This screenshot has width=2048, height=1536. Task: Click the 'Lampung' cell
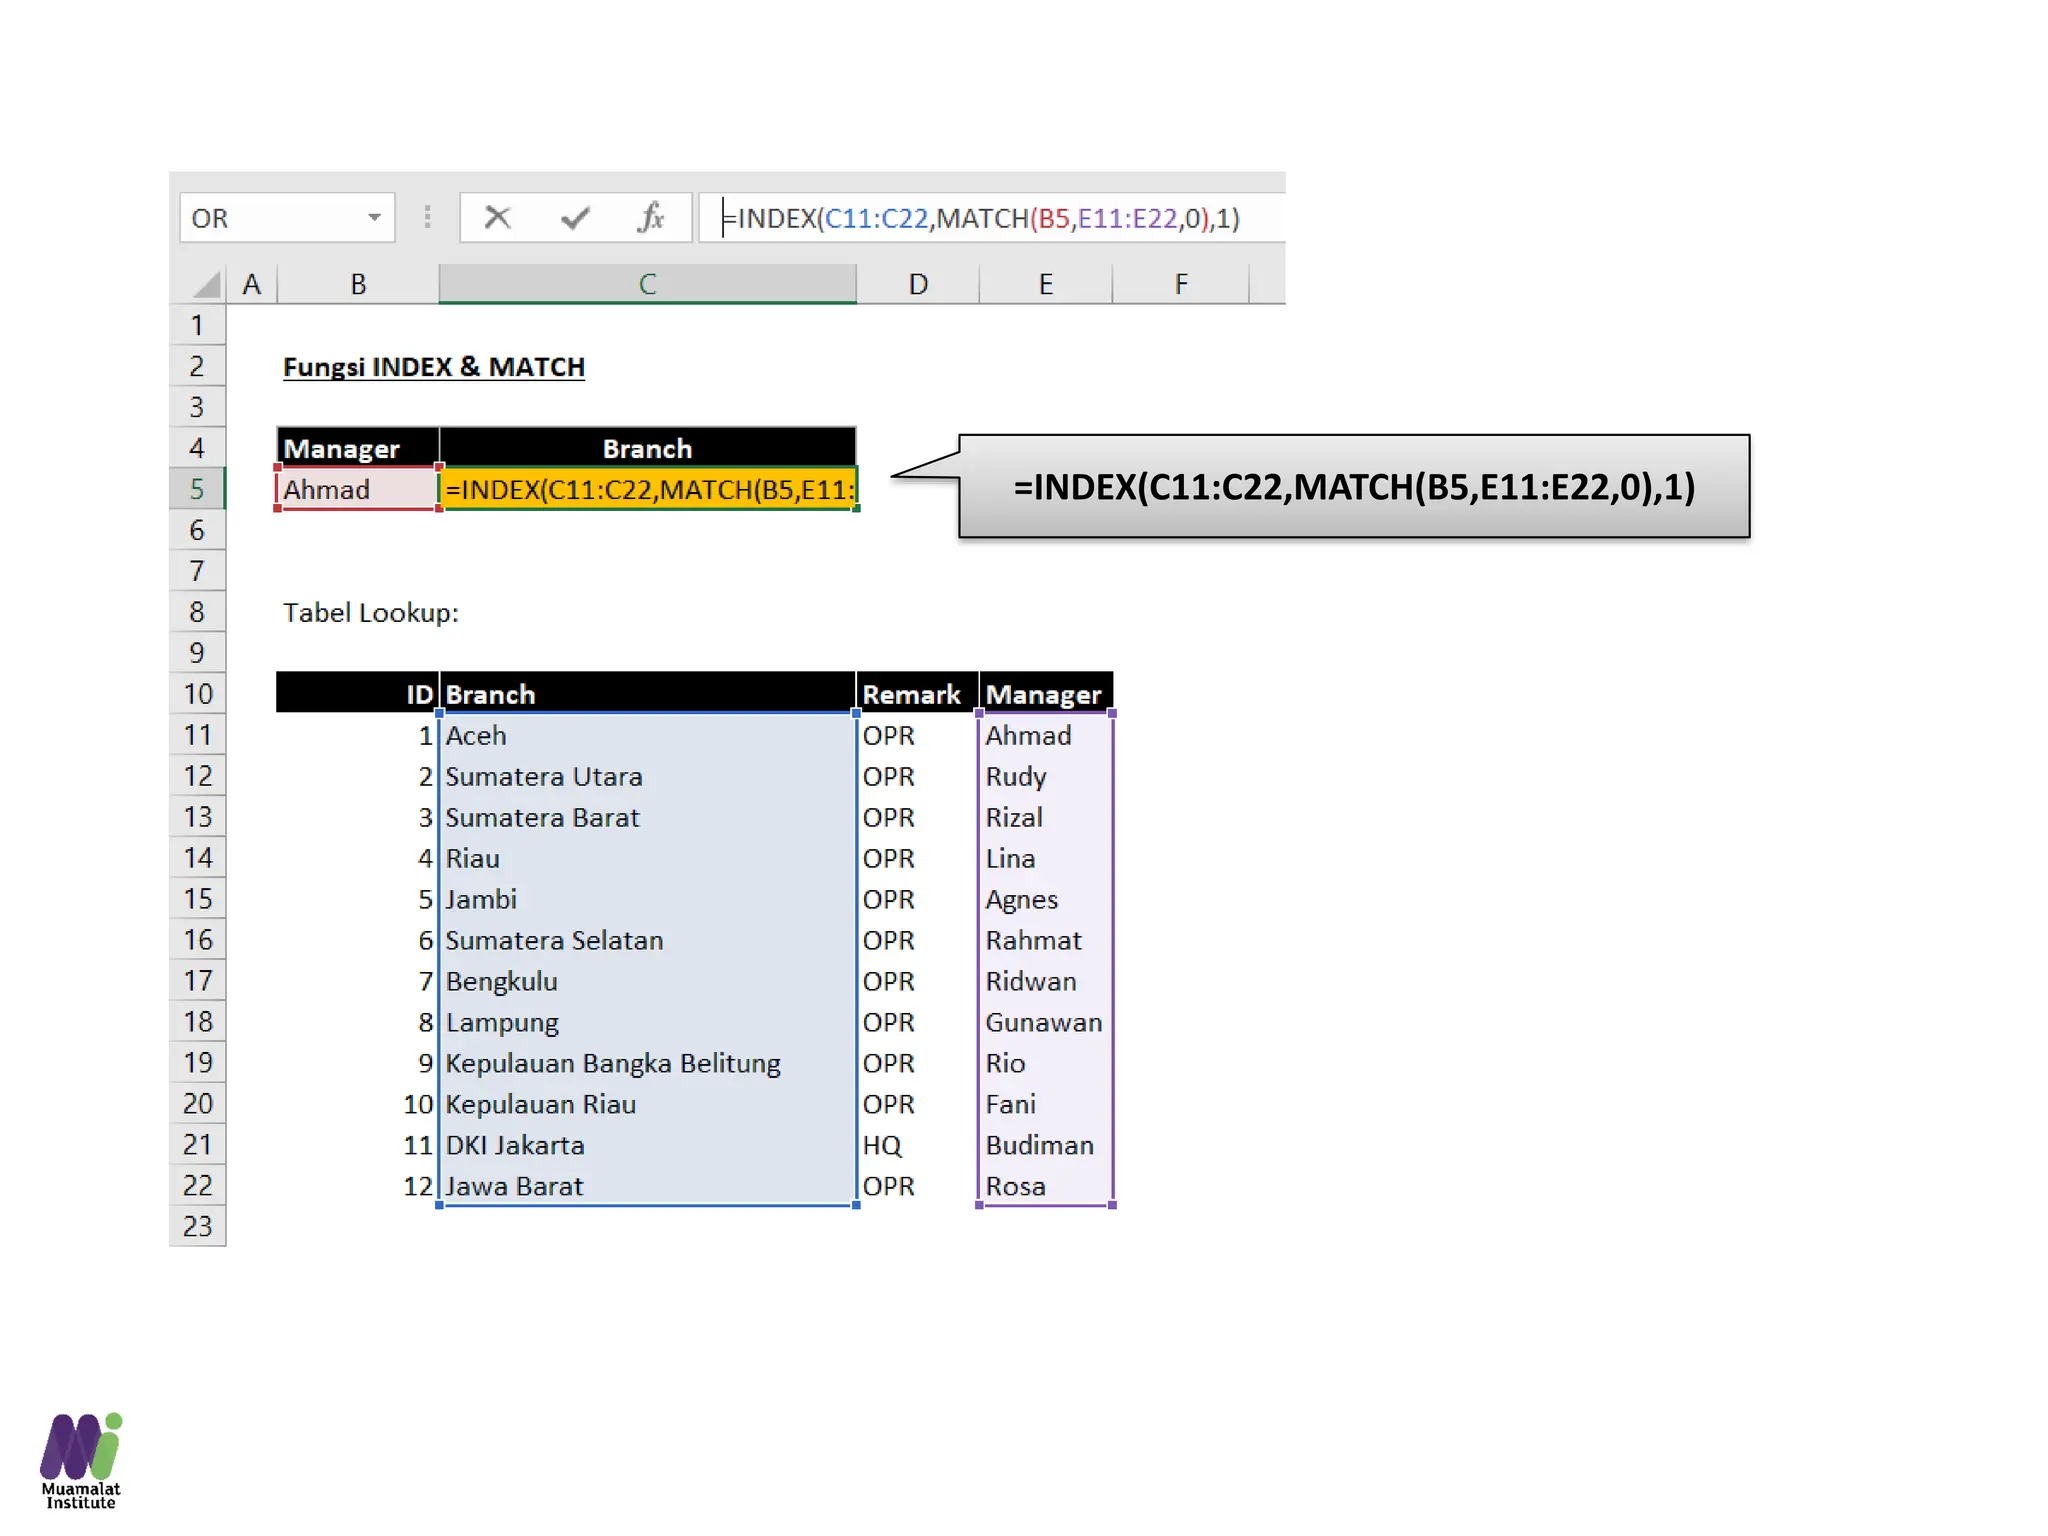pyautogui.click(x=648, y=1022)
